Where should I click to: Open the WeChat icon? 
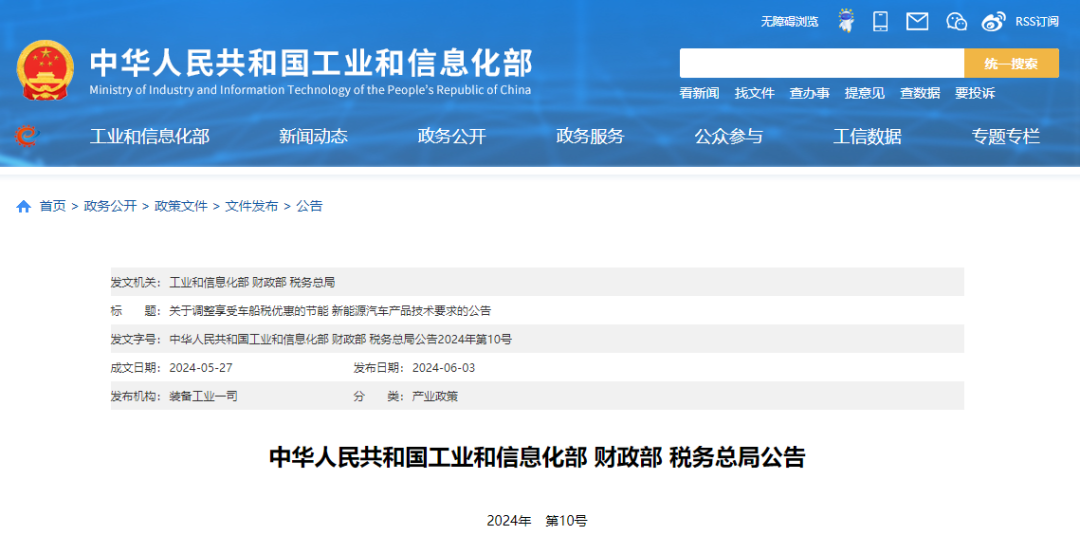(956, 21)
